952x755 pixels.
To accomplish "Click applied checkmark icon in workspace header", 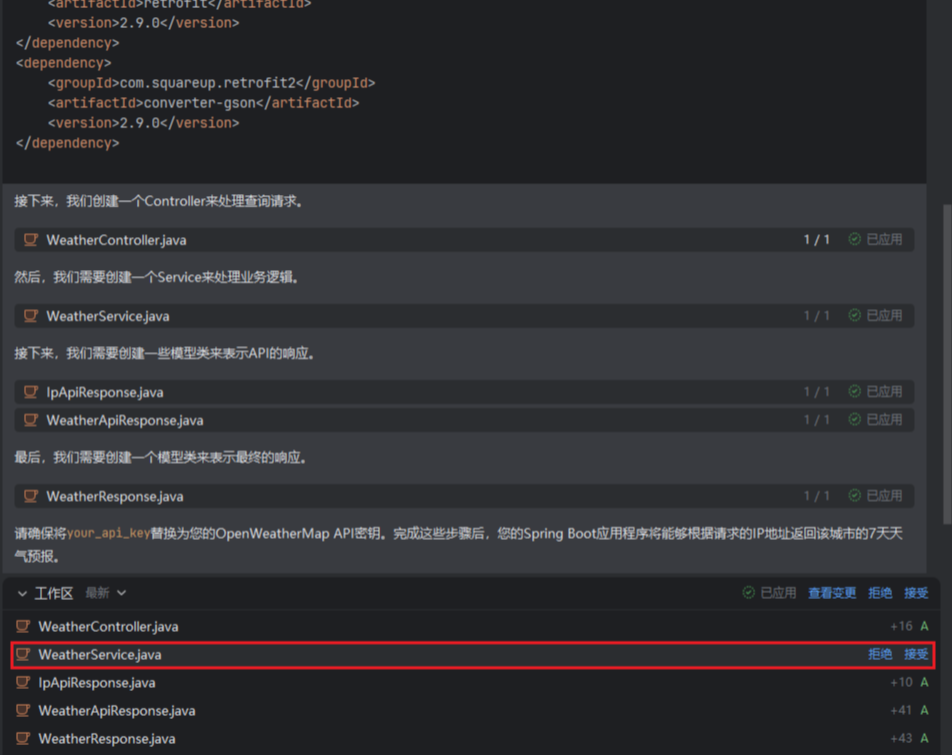I will pyautogui.click(x=749, y=592).
